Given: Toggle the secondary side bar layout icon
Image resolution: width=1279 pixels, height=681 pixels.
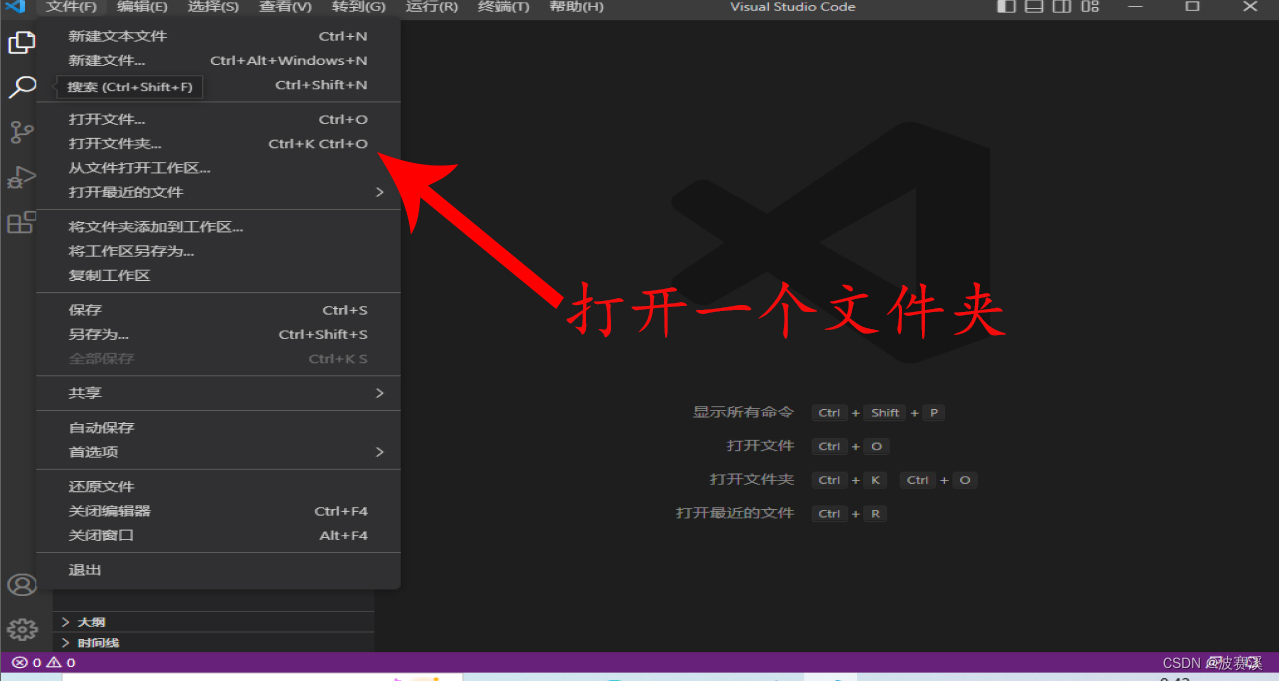Looking at the screenshot, I should (x=1062, y=7).
